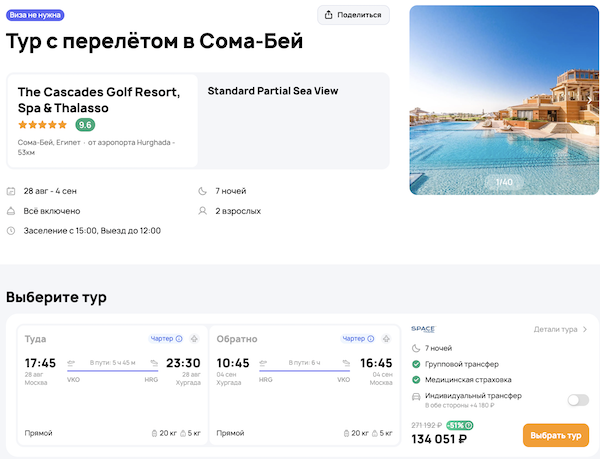
Task: Open The Cascades Golf Resort hotel title
Action: click(x=99, y=99)
